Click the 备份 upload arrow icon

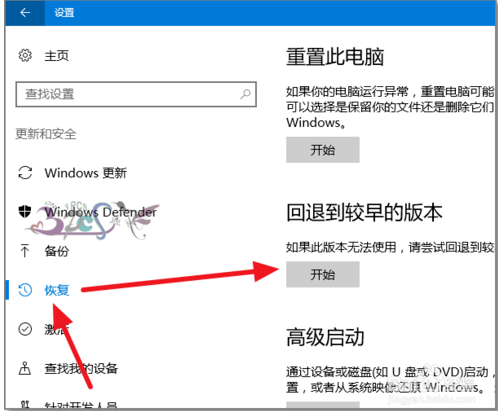[25, 251]
